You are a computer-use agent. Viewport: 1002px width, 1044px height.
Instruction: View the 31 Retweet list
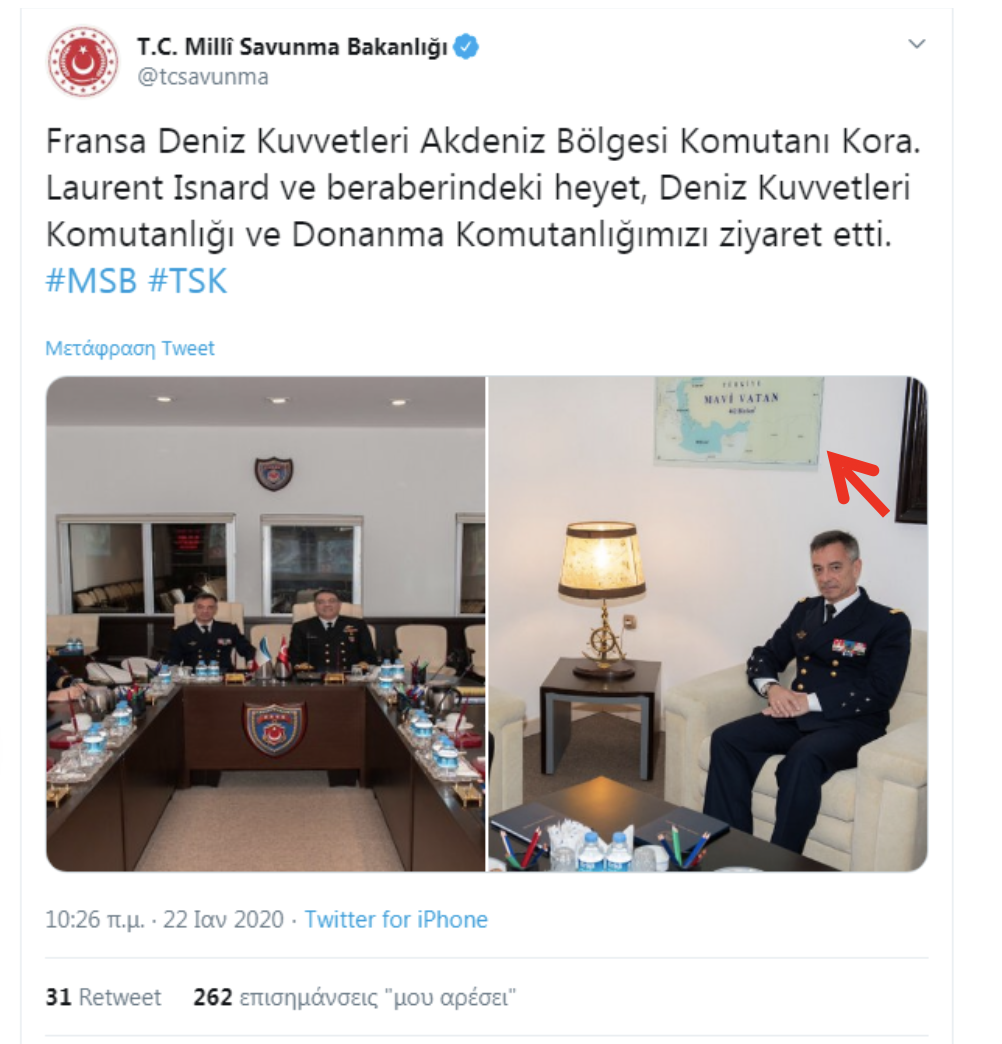click(x=103, y=997)
